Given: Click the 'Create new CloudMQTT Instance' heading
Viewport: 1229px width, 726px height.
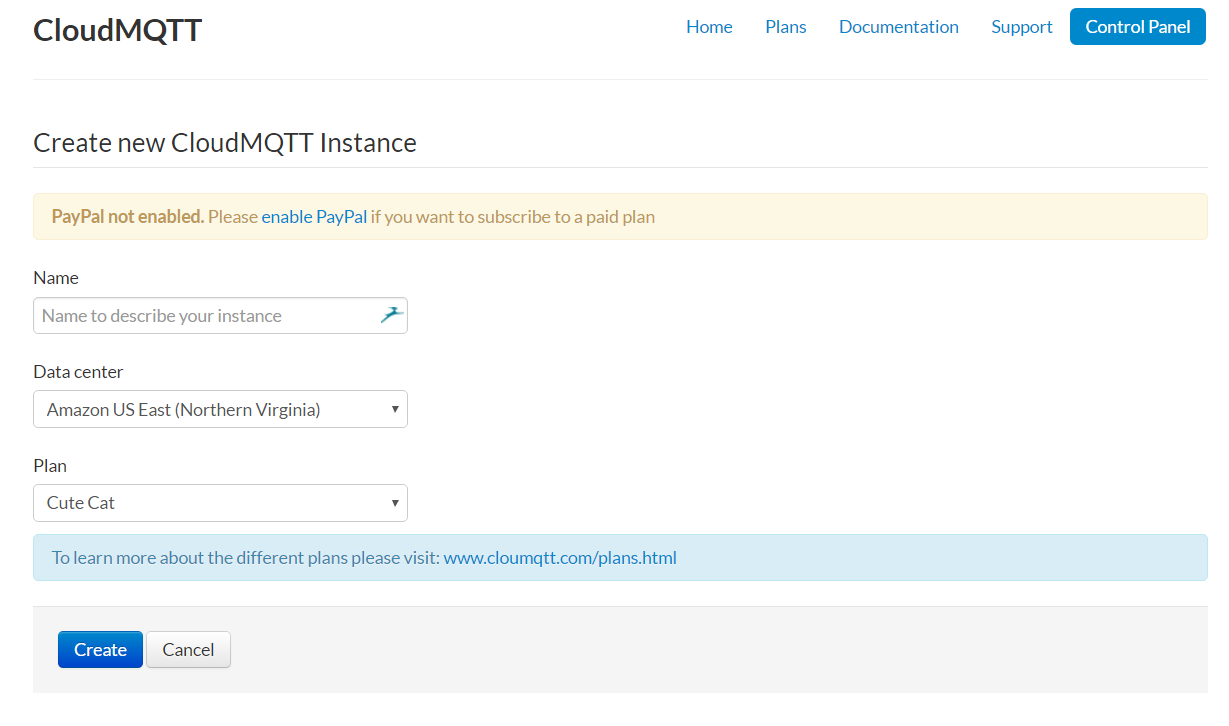Looking at the screenshot, I should (x=225, y=142).
